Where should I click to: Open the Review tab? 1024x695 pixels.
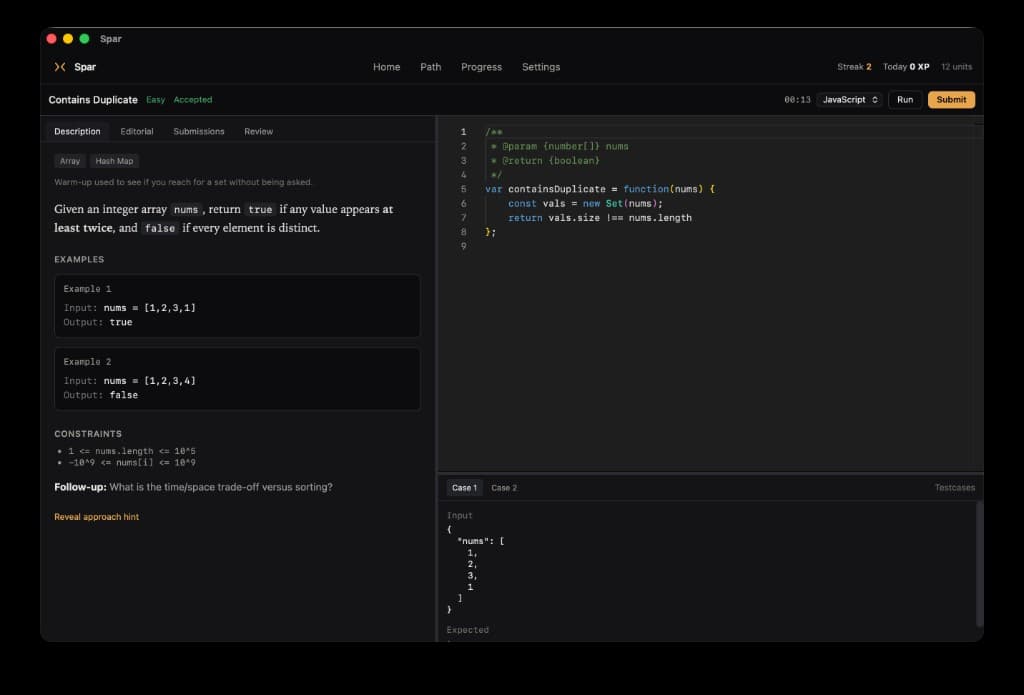pyautogui.click(x=259, y=131)
